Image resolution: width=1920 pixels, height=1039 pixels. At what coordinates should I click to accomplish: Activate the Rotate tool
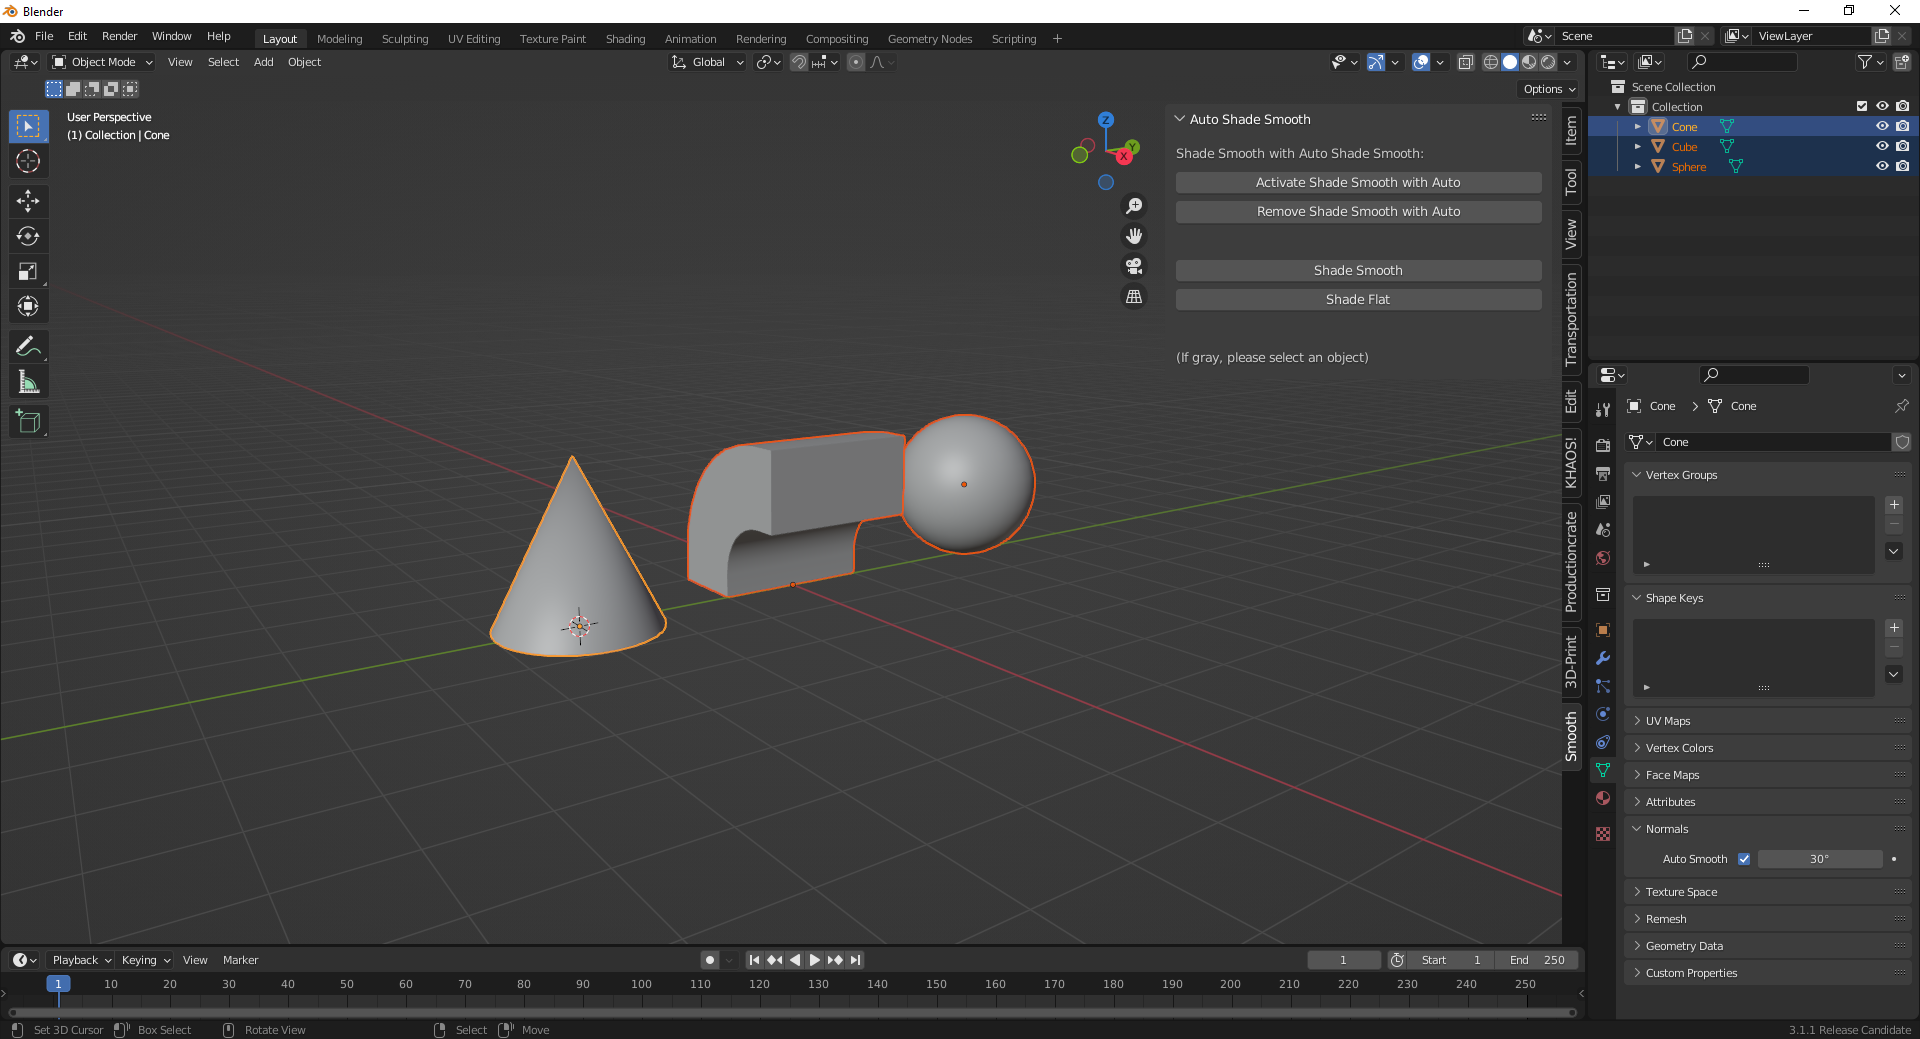28,236
